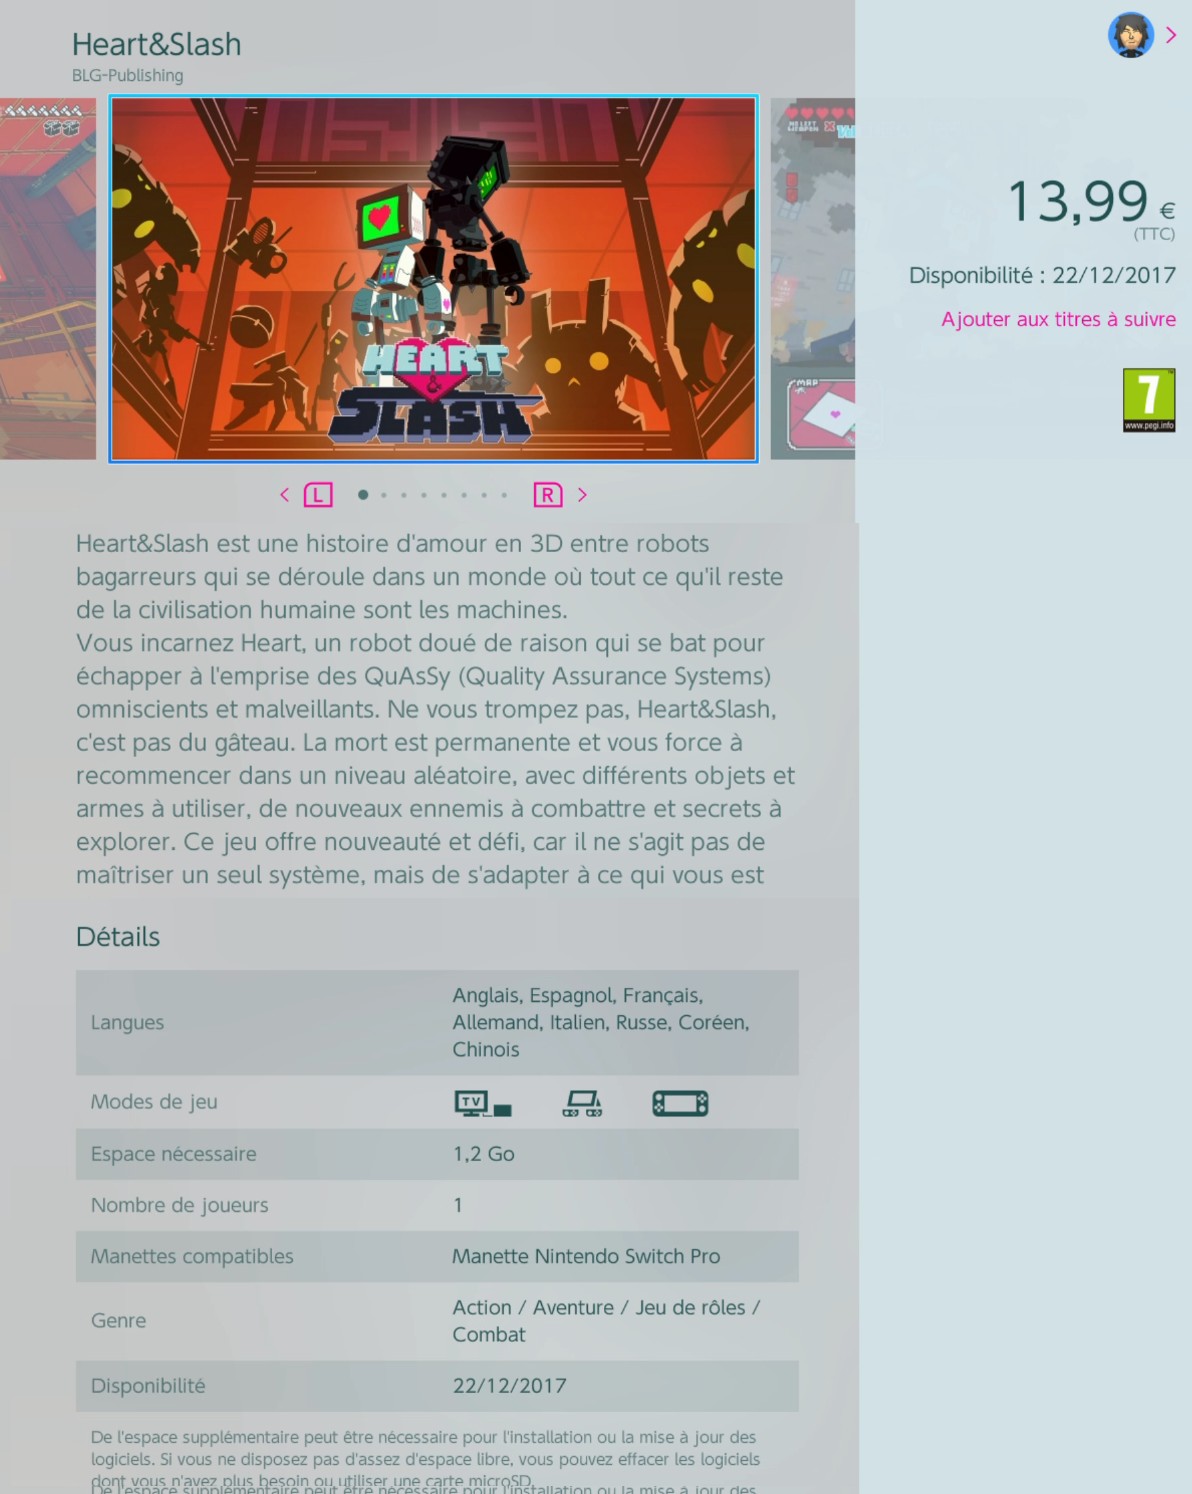The width and height of the screenshot is (1192, 1494).
Task: Open the partially visible previous screenshot
Action: click(48, 279)
